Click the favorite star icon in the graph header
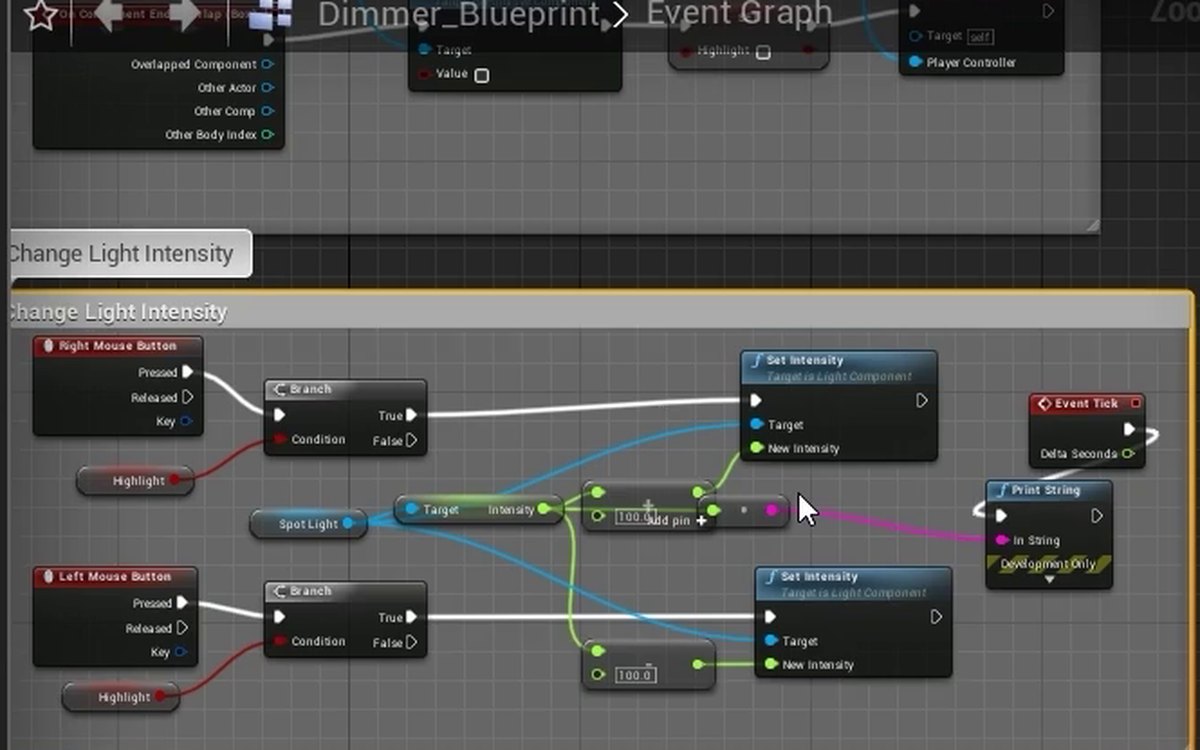Screen dimensions: 1200x750 point(40,15)
